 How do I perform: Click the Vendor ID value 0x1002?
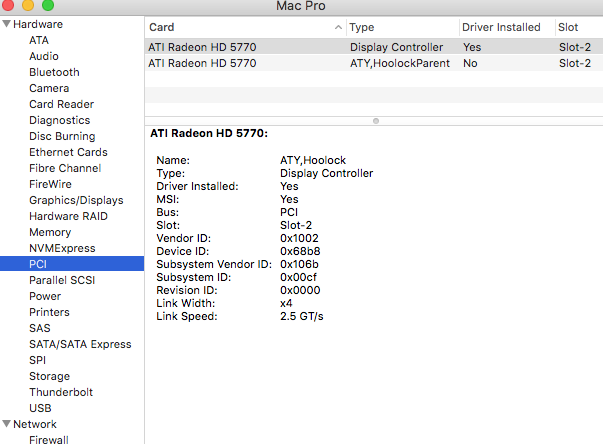pyautogui.click(x=299, y=238)
